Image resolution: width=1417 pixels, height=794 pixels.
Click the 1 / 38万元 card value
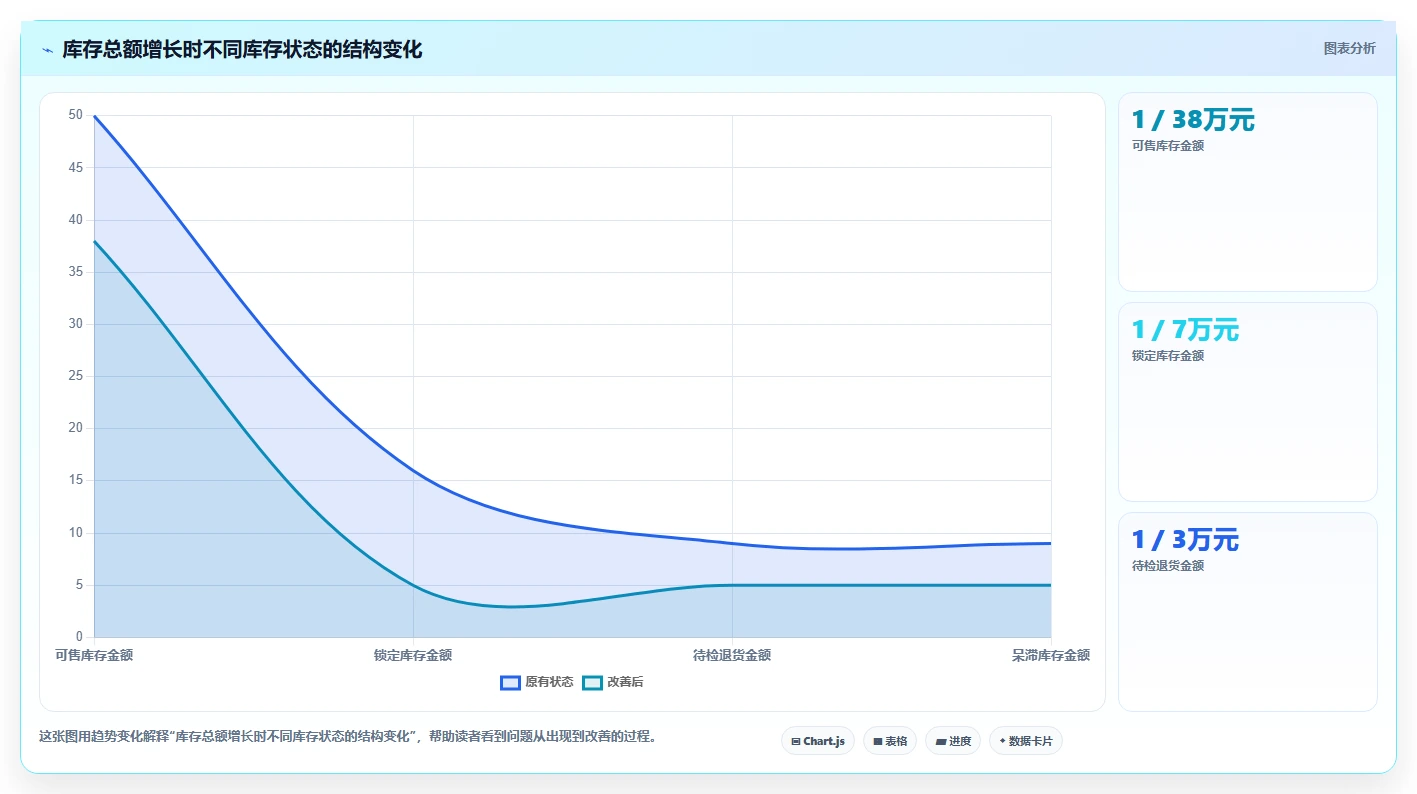coord(1193,120)
